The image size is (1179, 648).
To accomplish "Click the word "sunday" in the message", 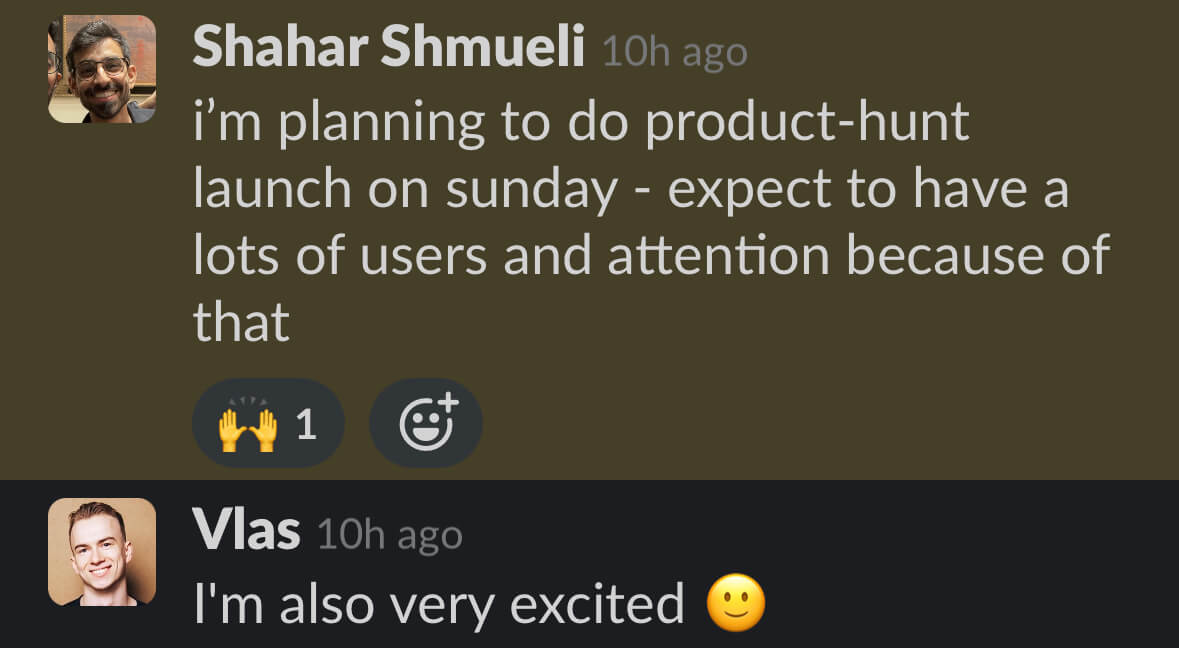I will pyautogui.click(x=532, y=189).
